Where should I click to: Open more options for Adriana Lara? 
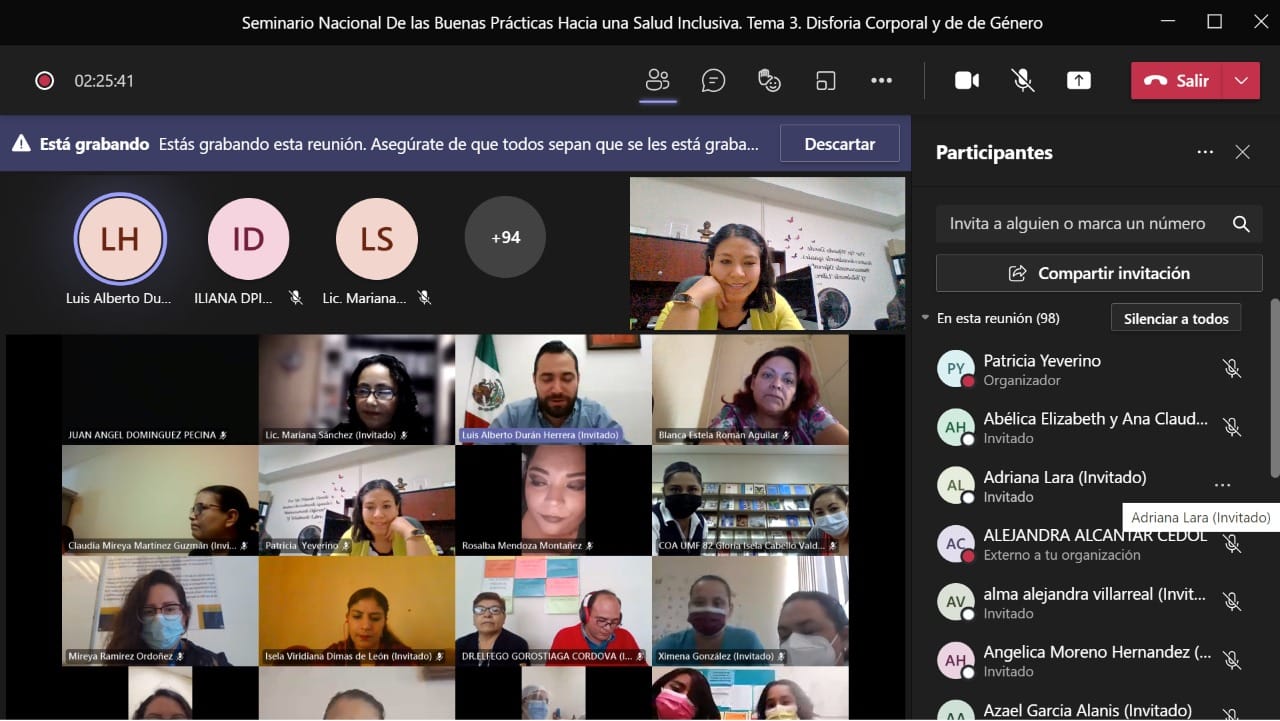point(1222,486)
